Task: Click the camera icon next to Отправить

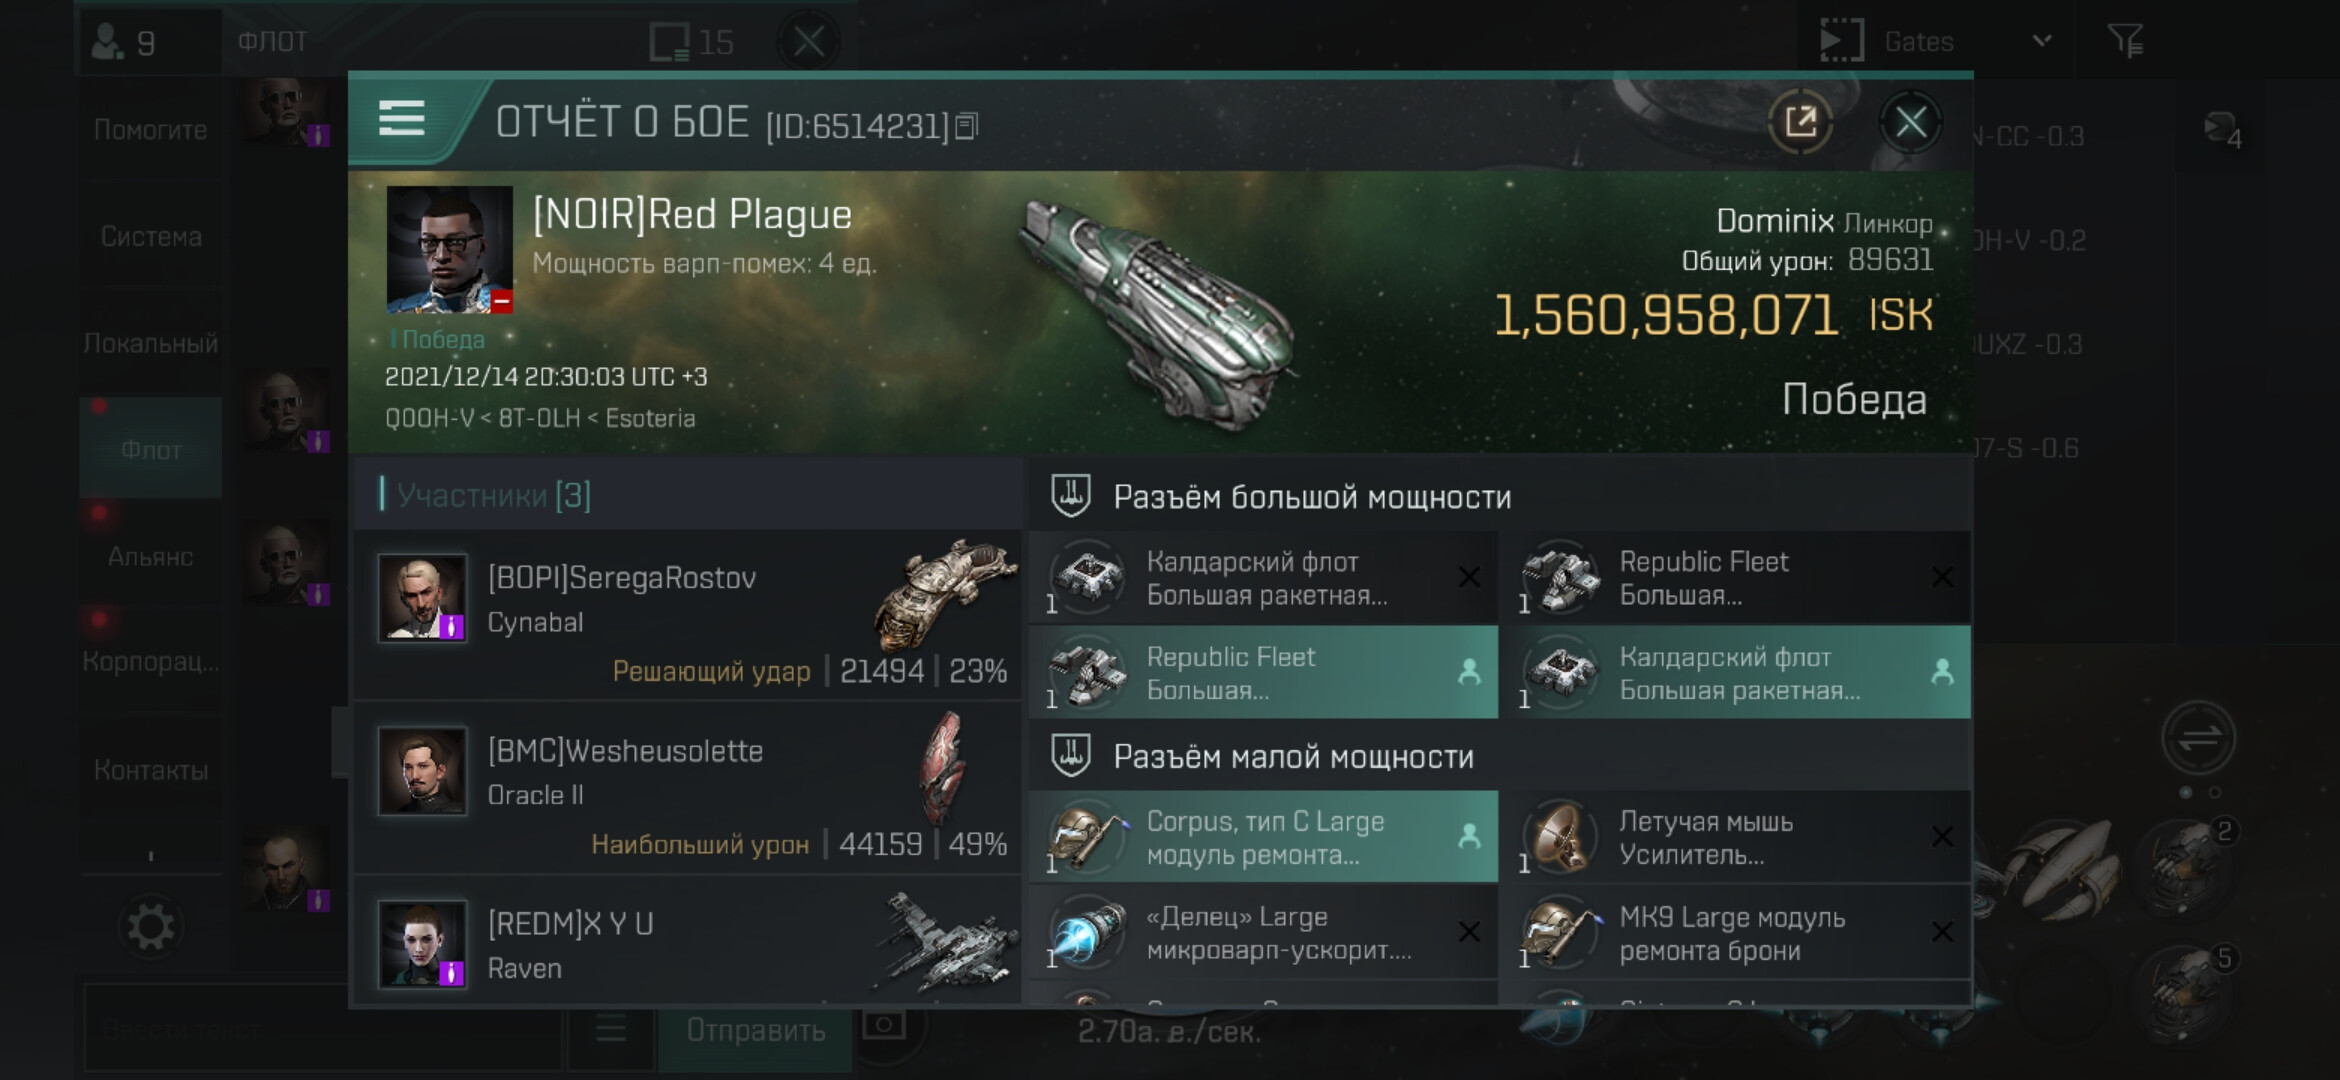Action: [x=883, y=1025]
